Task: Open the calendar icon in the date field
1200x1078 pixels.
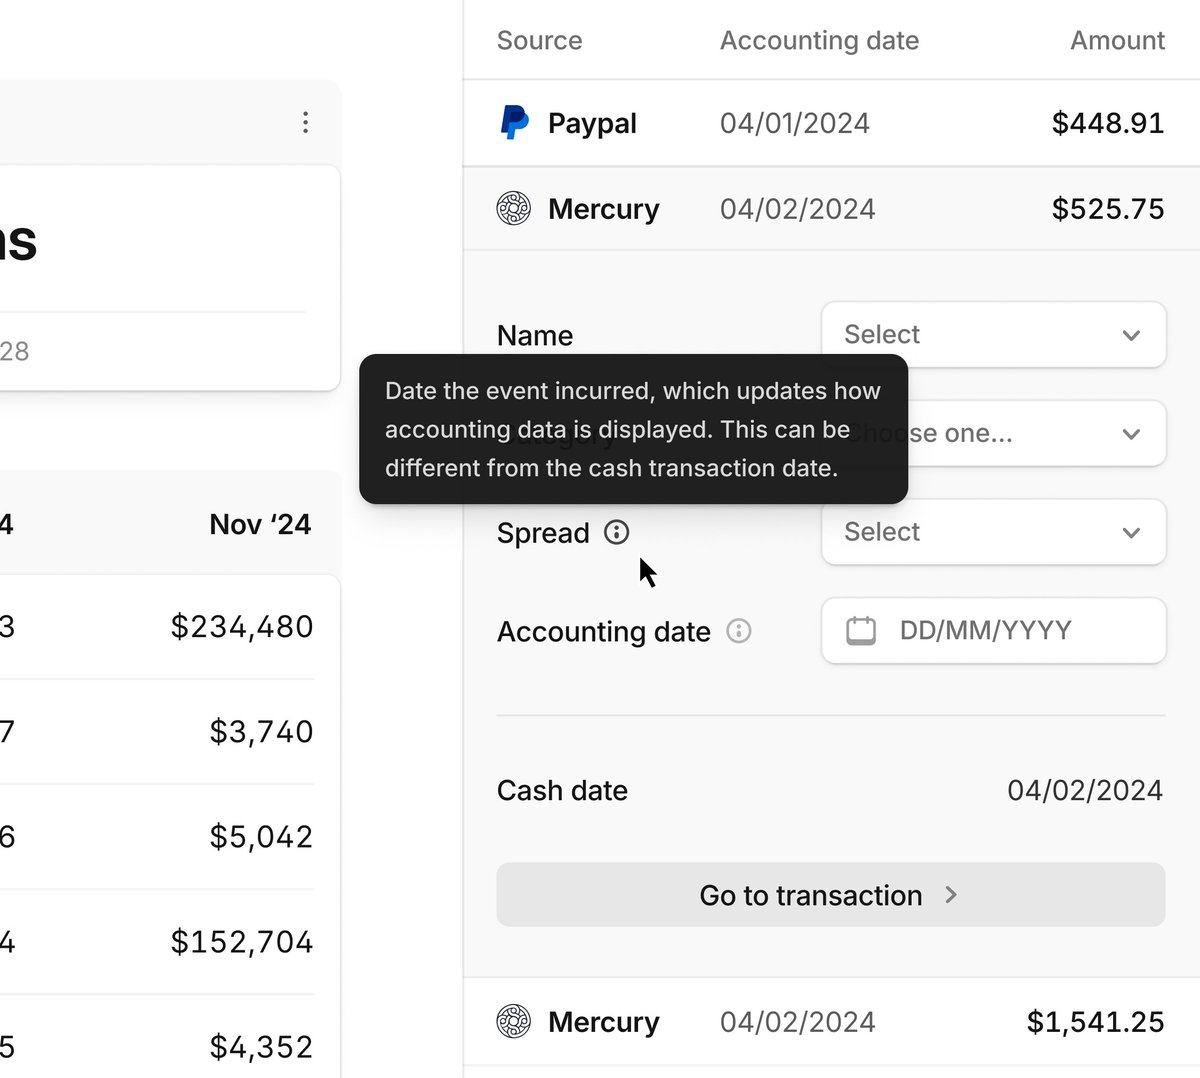Action: (861, 630)
